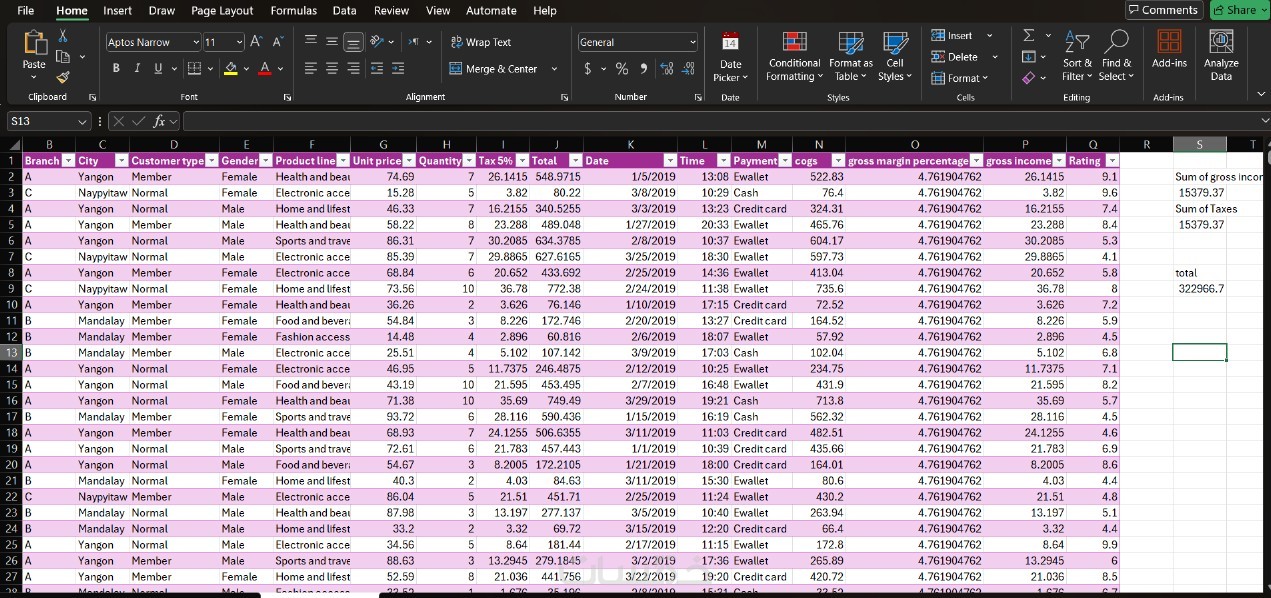Open the General number format dropdown
This screenshot has height=598, width=1271.
pos(692,42)
